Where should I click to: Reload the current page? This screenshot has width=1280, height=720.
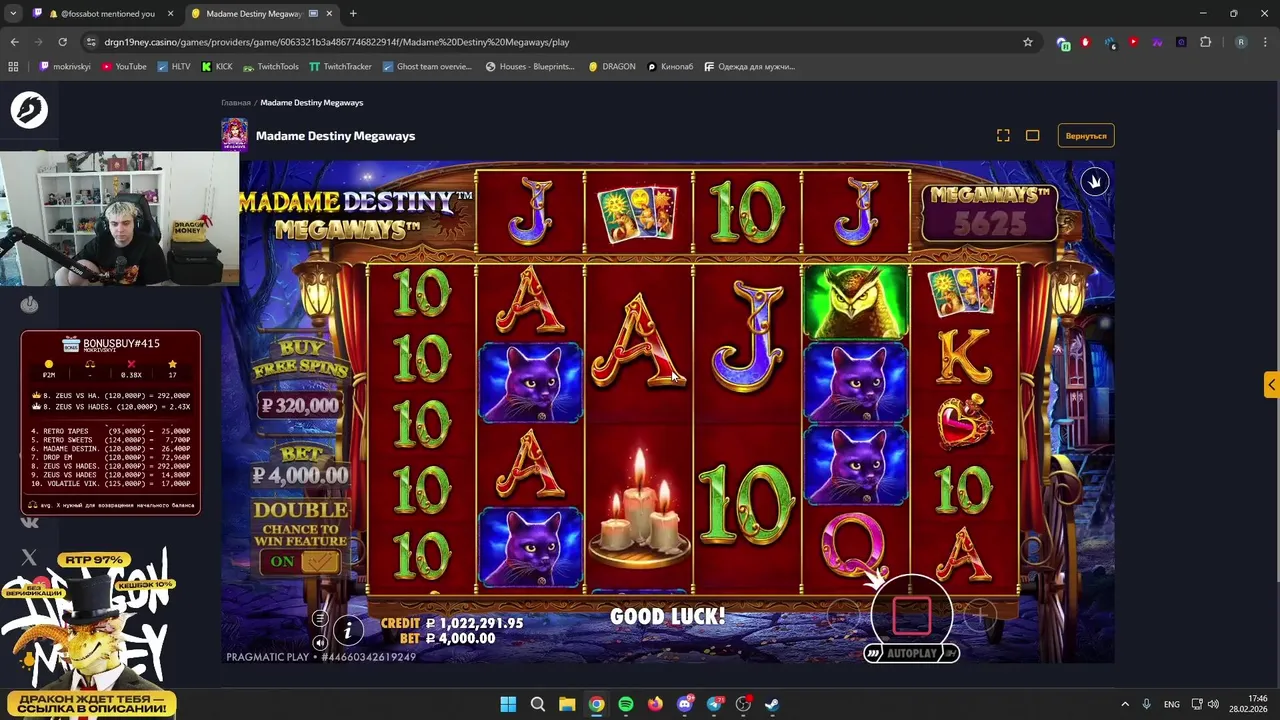pyautogui.click(x=63, y=42)
